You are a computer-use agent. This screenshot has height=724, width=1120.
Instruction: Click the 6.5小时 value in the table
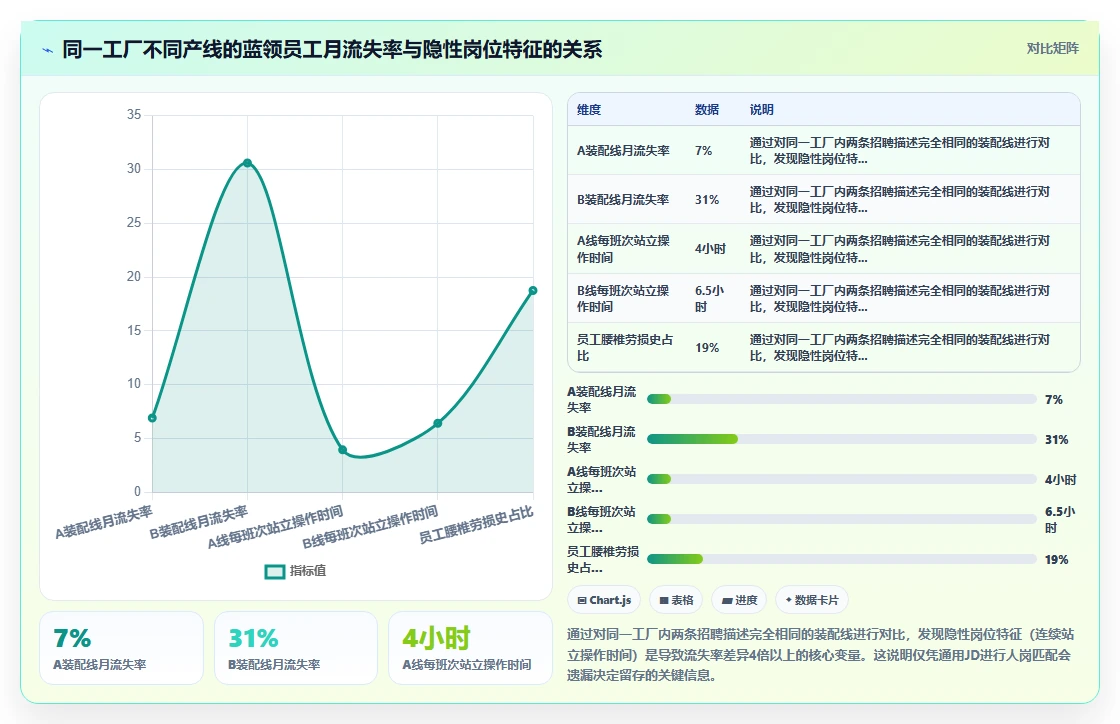(710, 298)
